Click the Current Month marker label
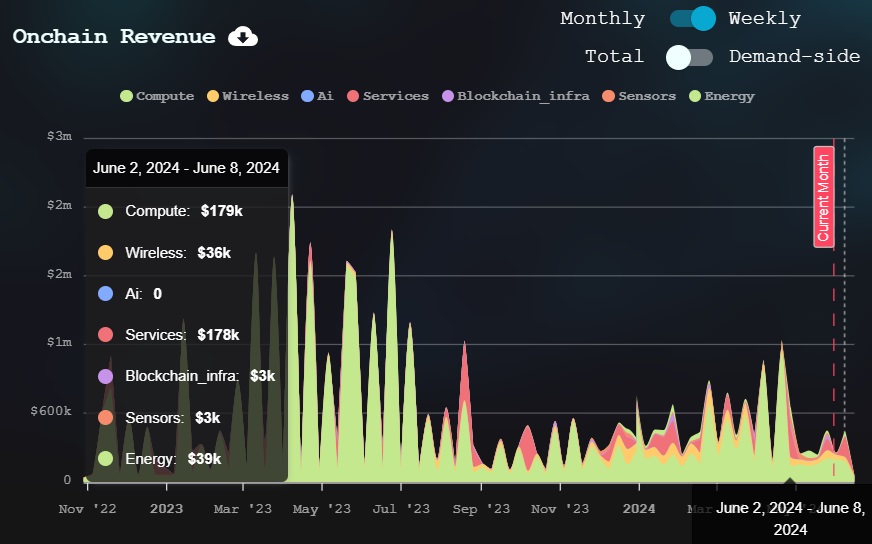The height and width of the screenshot is (544, 872). click(x=823, y=196)
